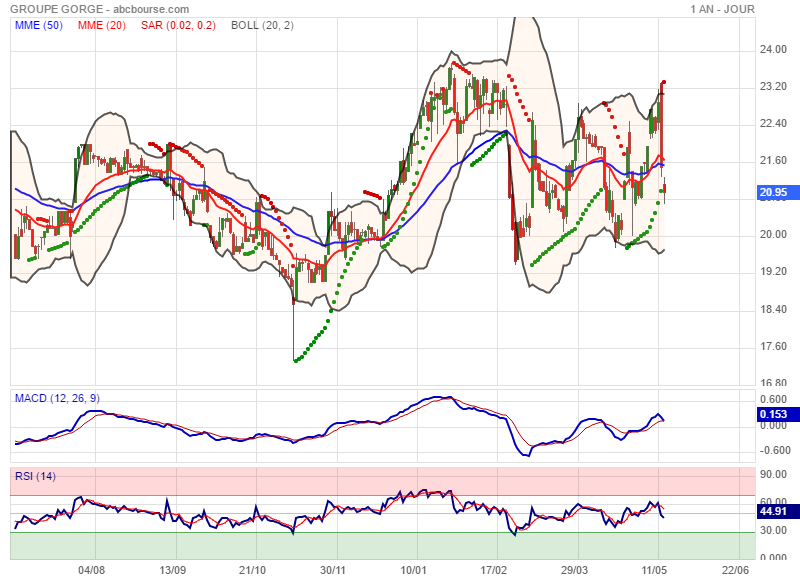The width and height of the screenshot is (800, 580).
Task: Select the 21.60 price axis label
Action: point(773,161)
